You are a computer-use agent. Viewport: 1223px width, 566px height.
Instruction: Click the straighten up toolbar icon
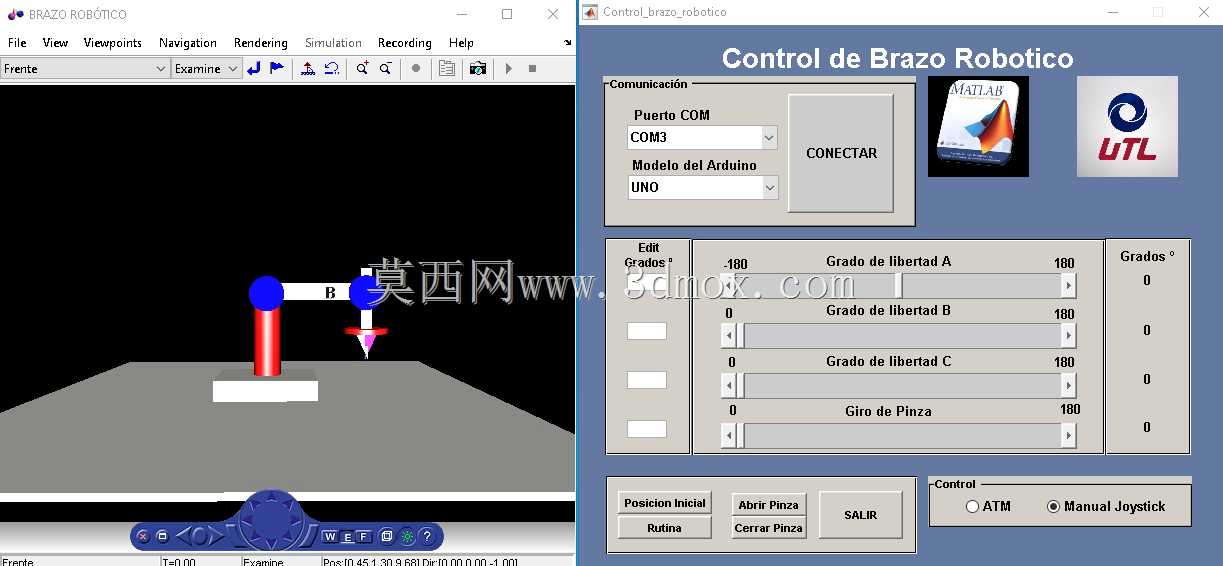(308, 68)
